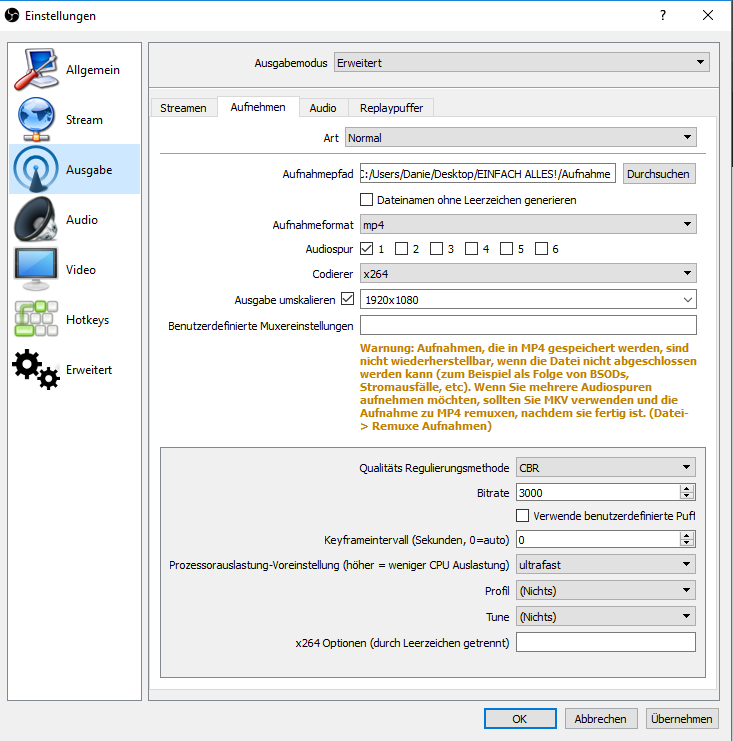Click the OBS icon in title bar
This screenshot has height=741, width=733.
point(13,16)
